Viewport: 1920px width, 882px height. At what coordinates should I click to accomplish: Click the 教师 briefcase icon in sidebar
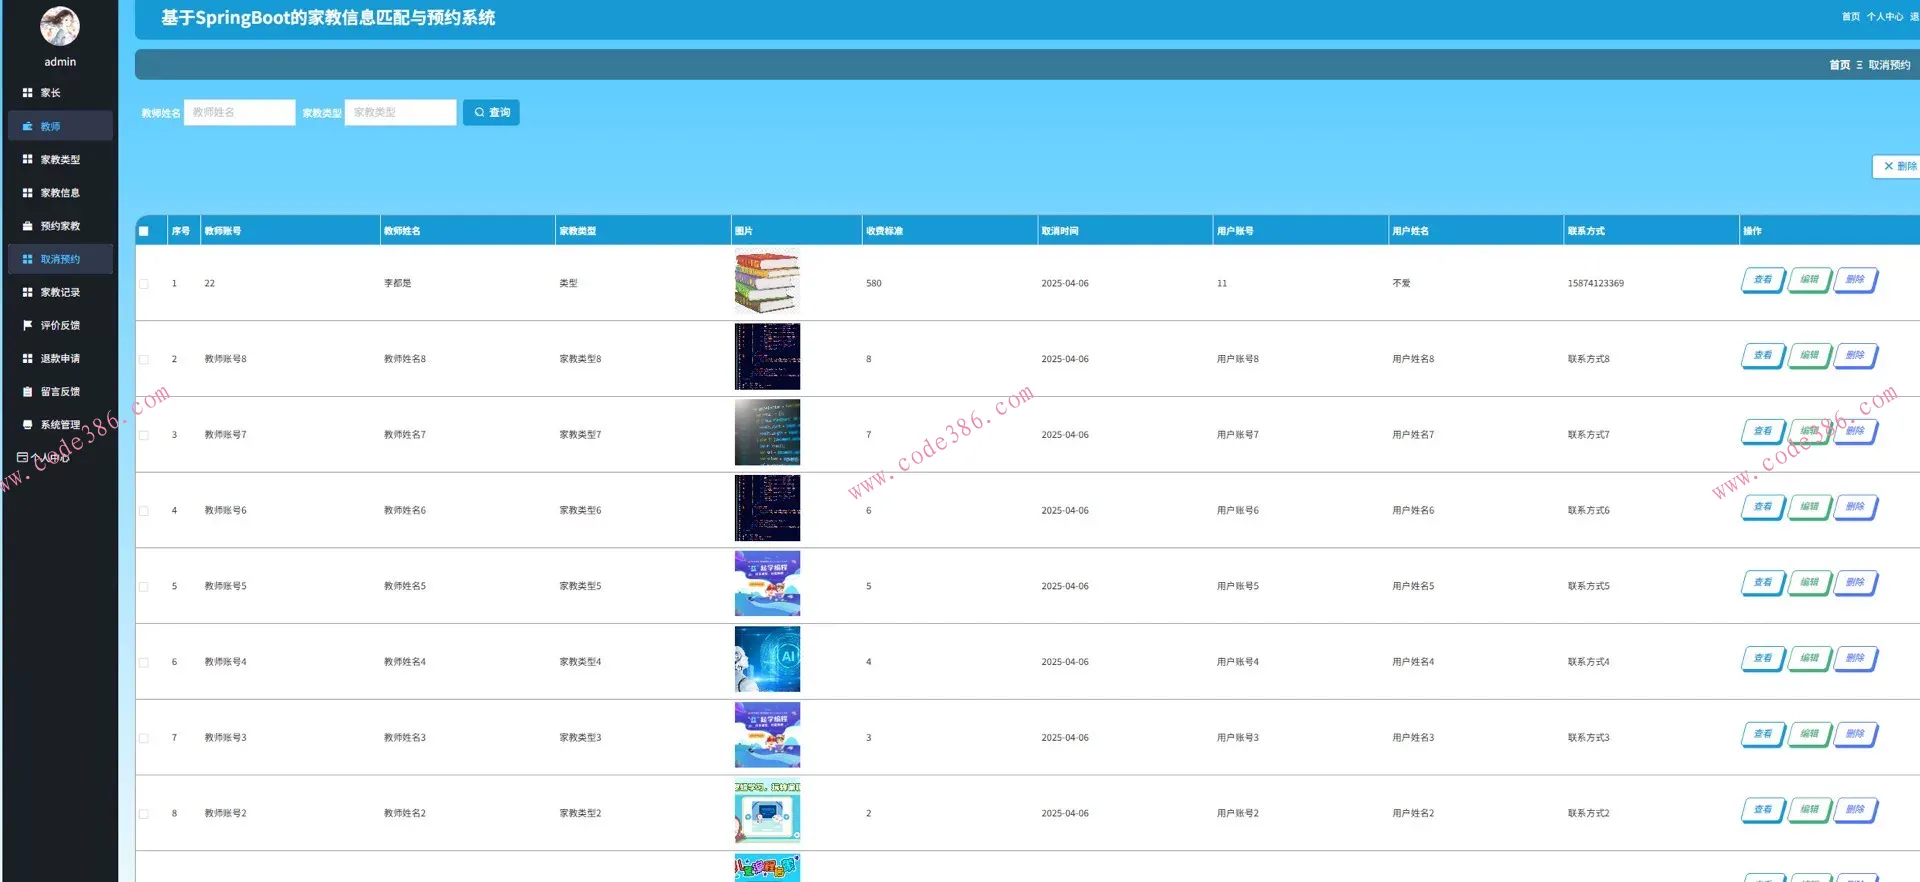28,127
